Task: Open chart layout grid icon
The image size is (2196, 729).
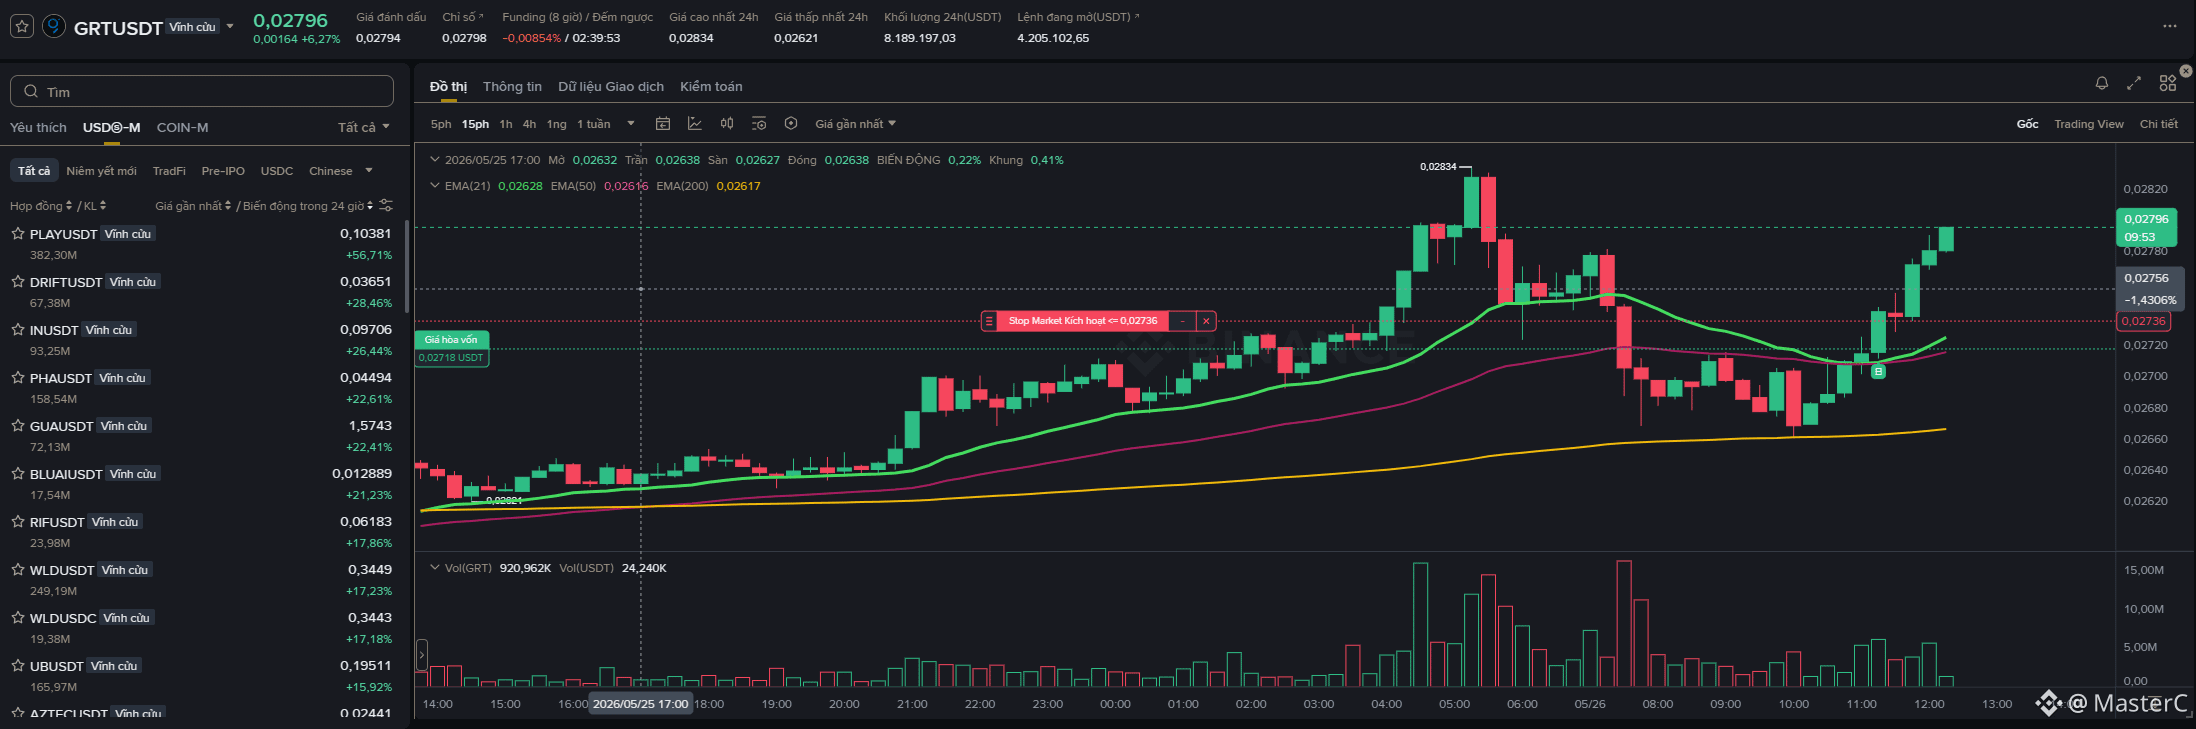Action: [2167, 83]
